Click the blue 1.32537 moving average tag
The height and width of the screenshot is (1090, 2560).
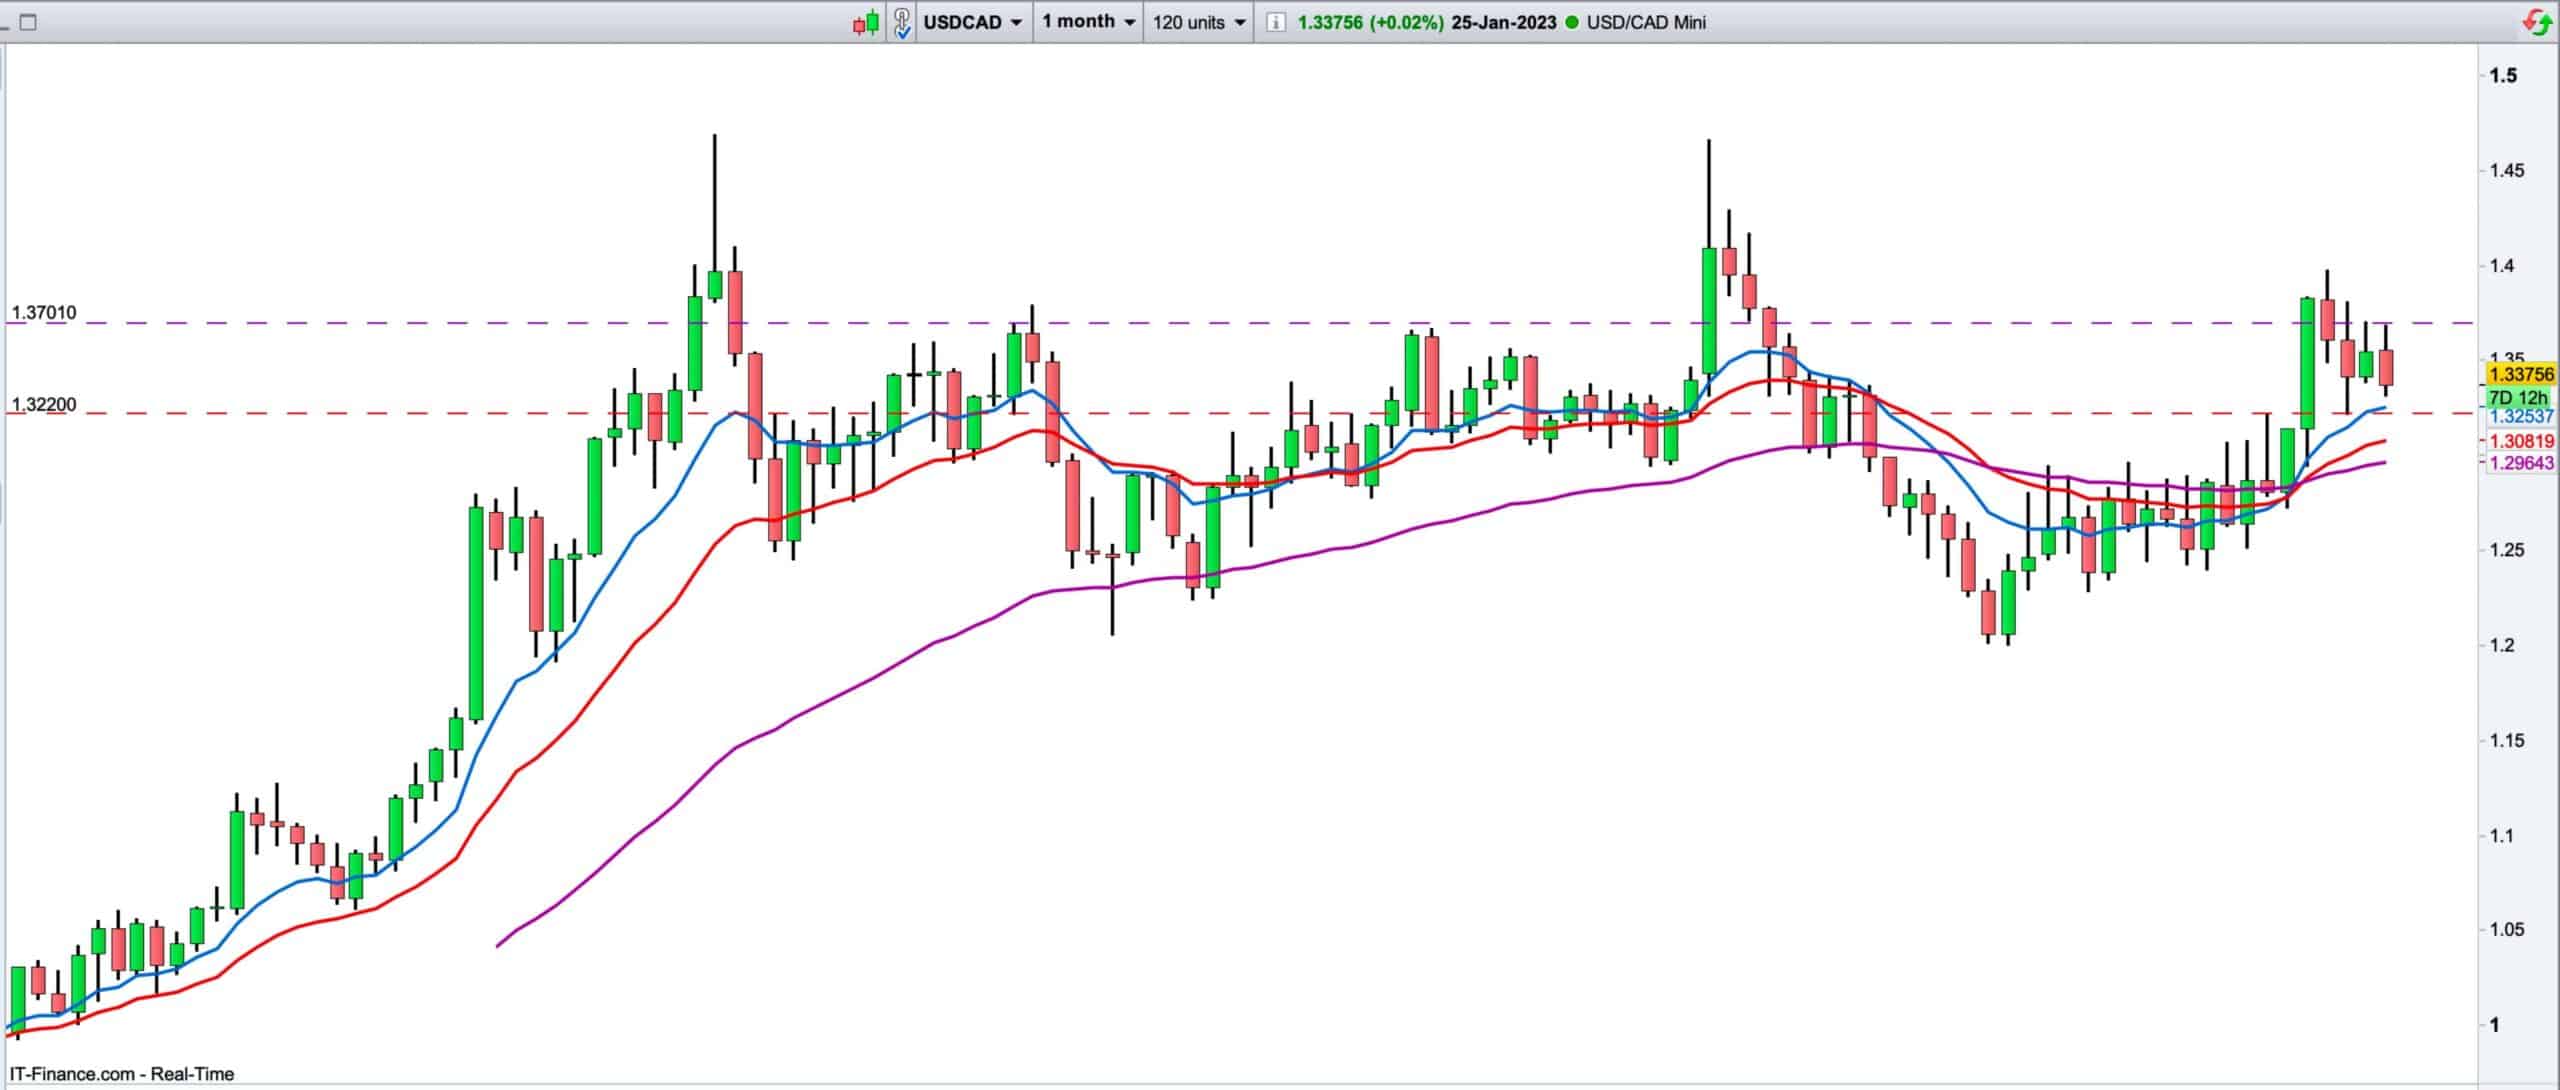(2520, 417)
